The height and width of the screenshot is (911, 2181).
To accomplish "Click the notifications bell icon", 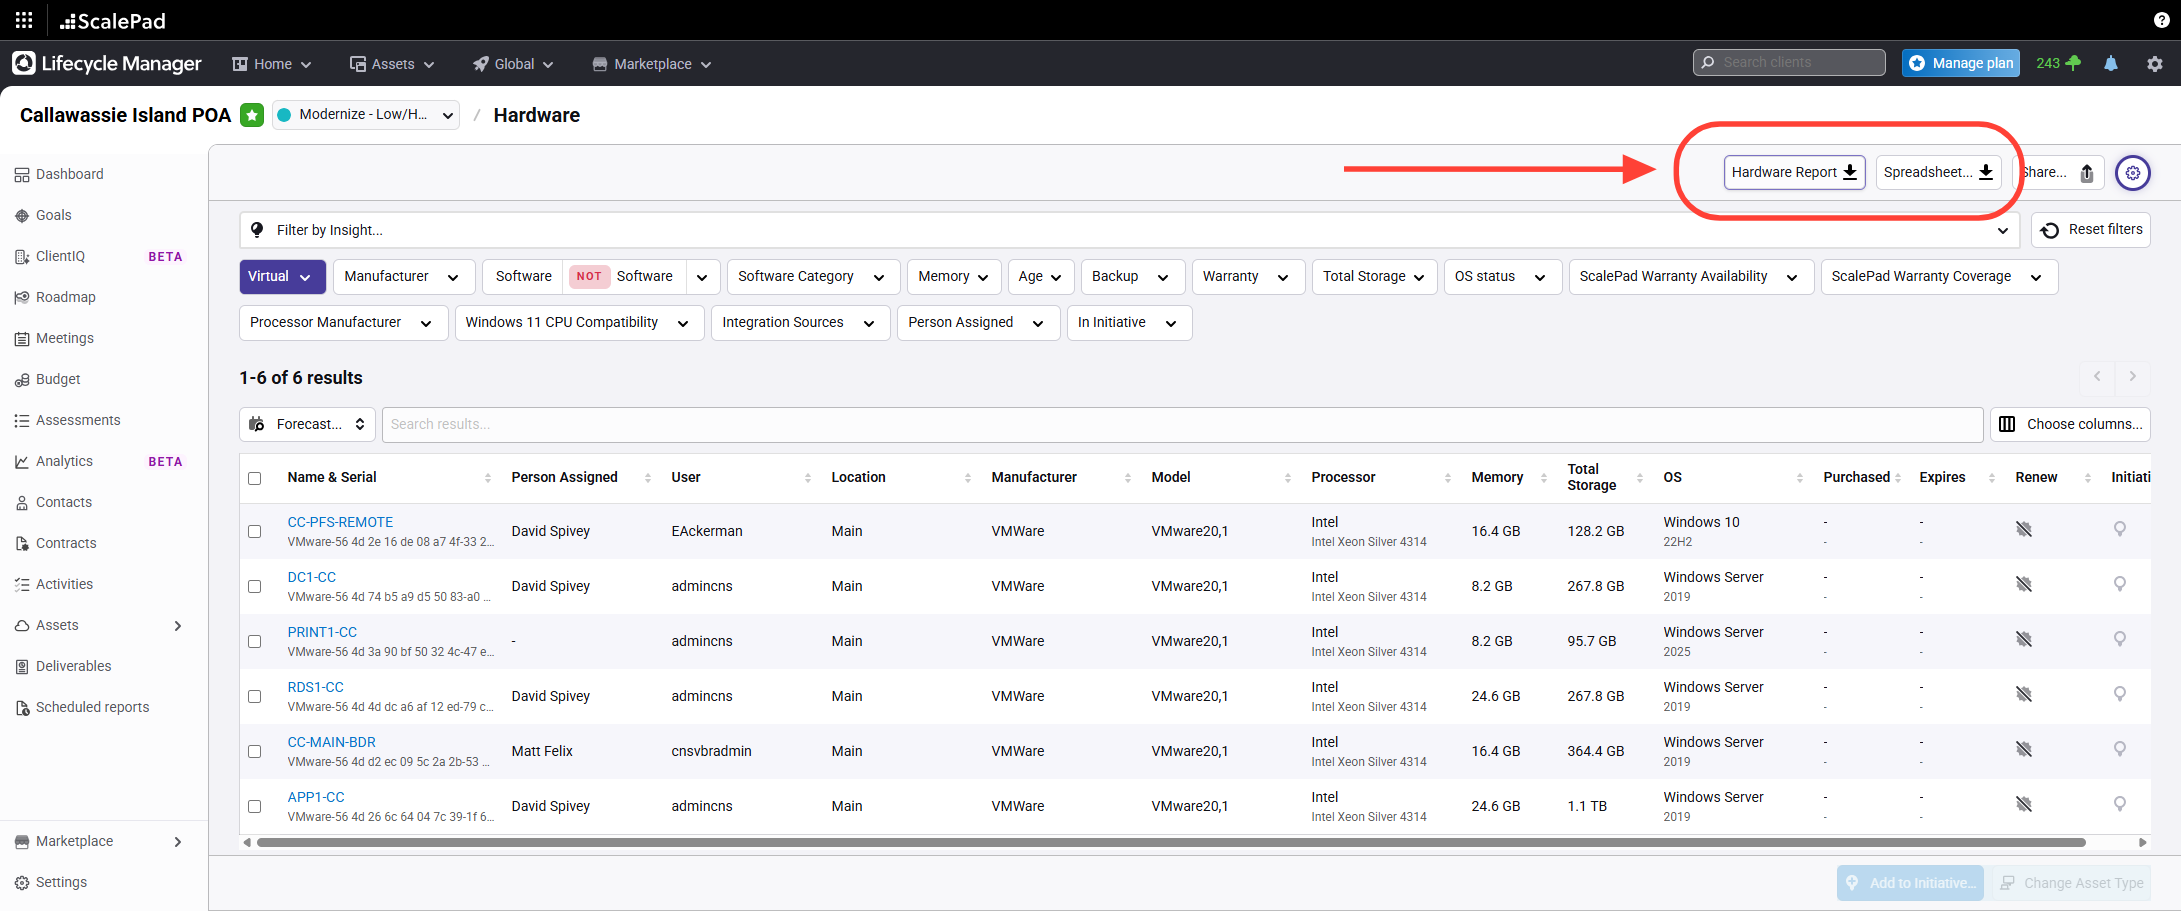I will 2110,63.
